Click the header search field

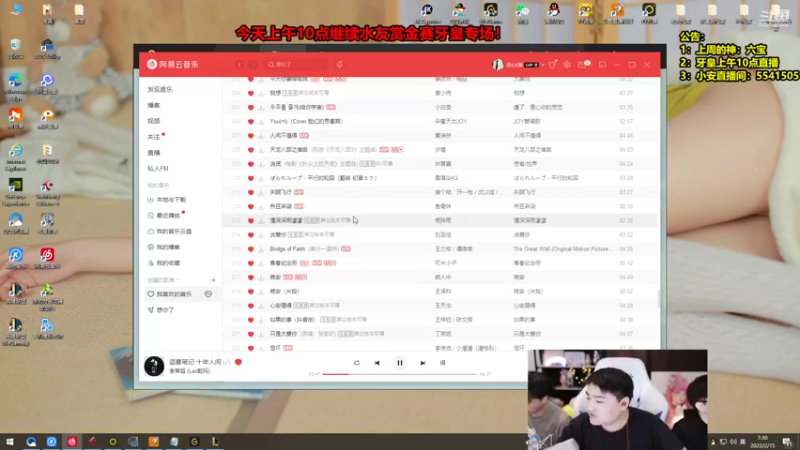pos(298,65)
